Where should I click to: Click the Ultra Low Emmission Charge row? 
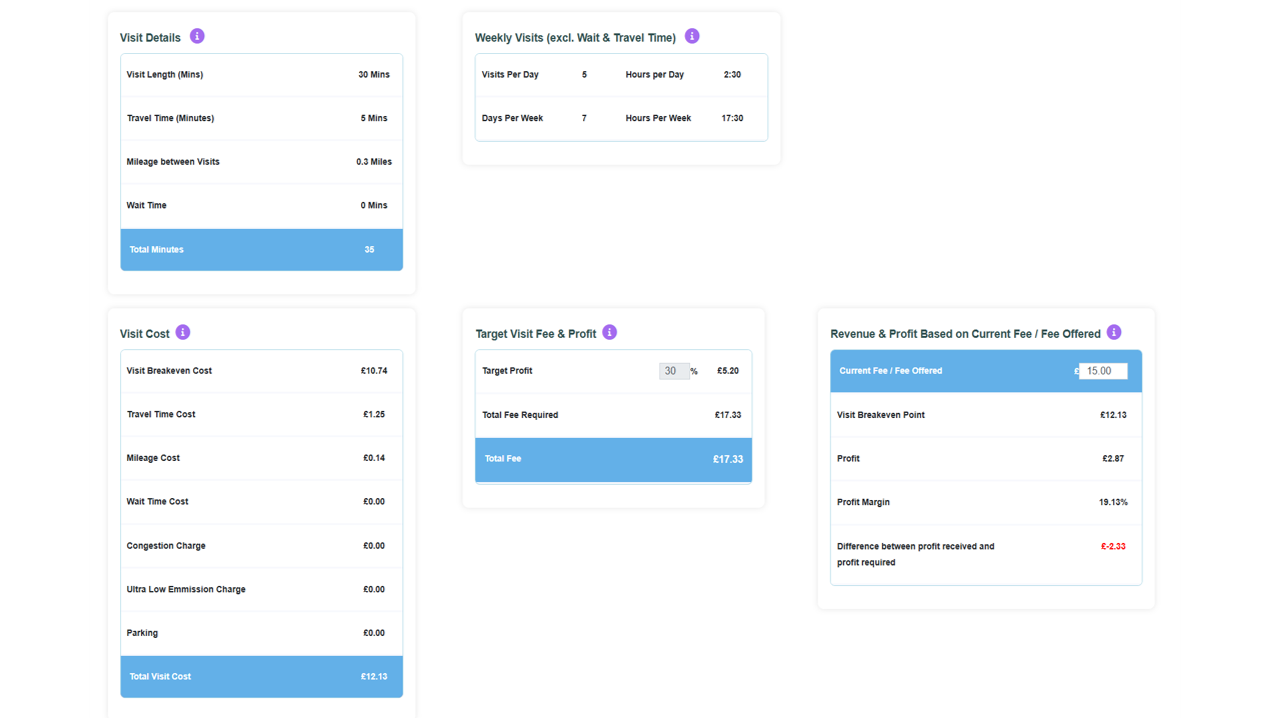(262, 590)
